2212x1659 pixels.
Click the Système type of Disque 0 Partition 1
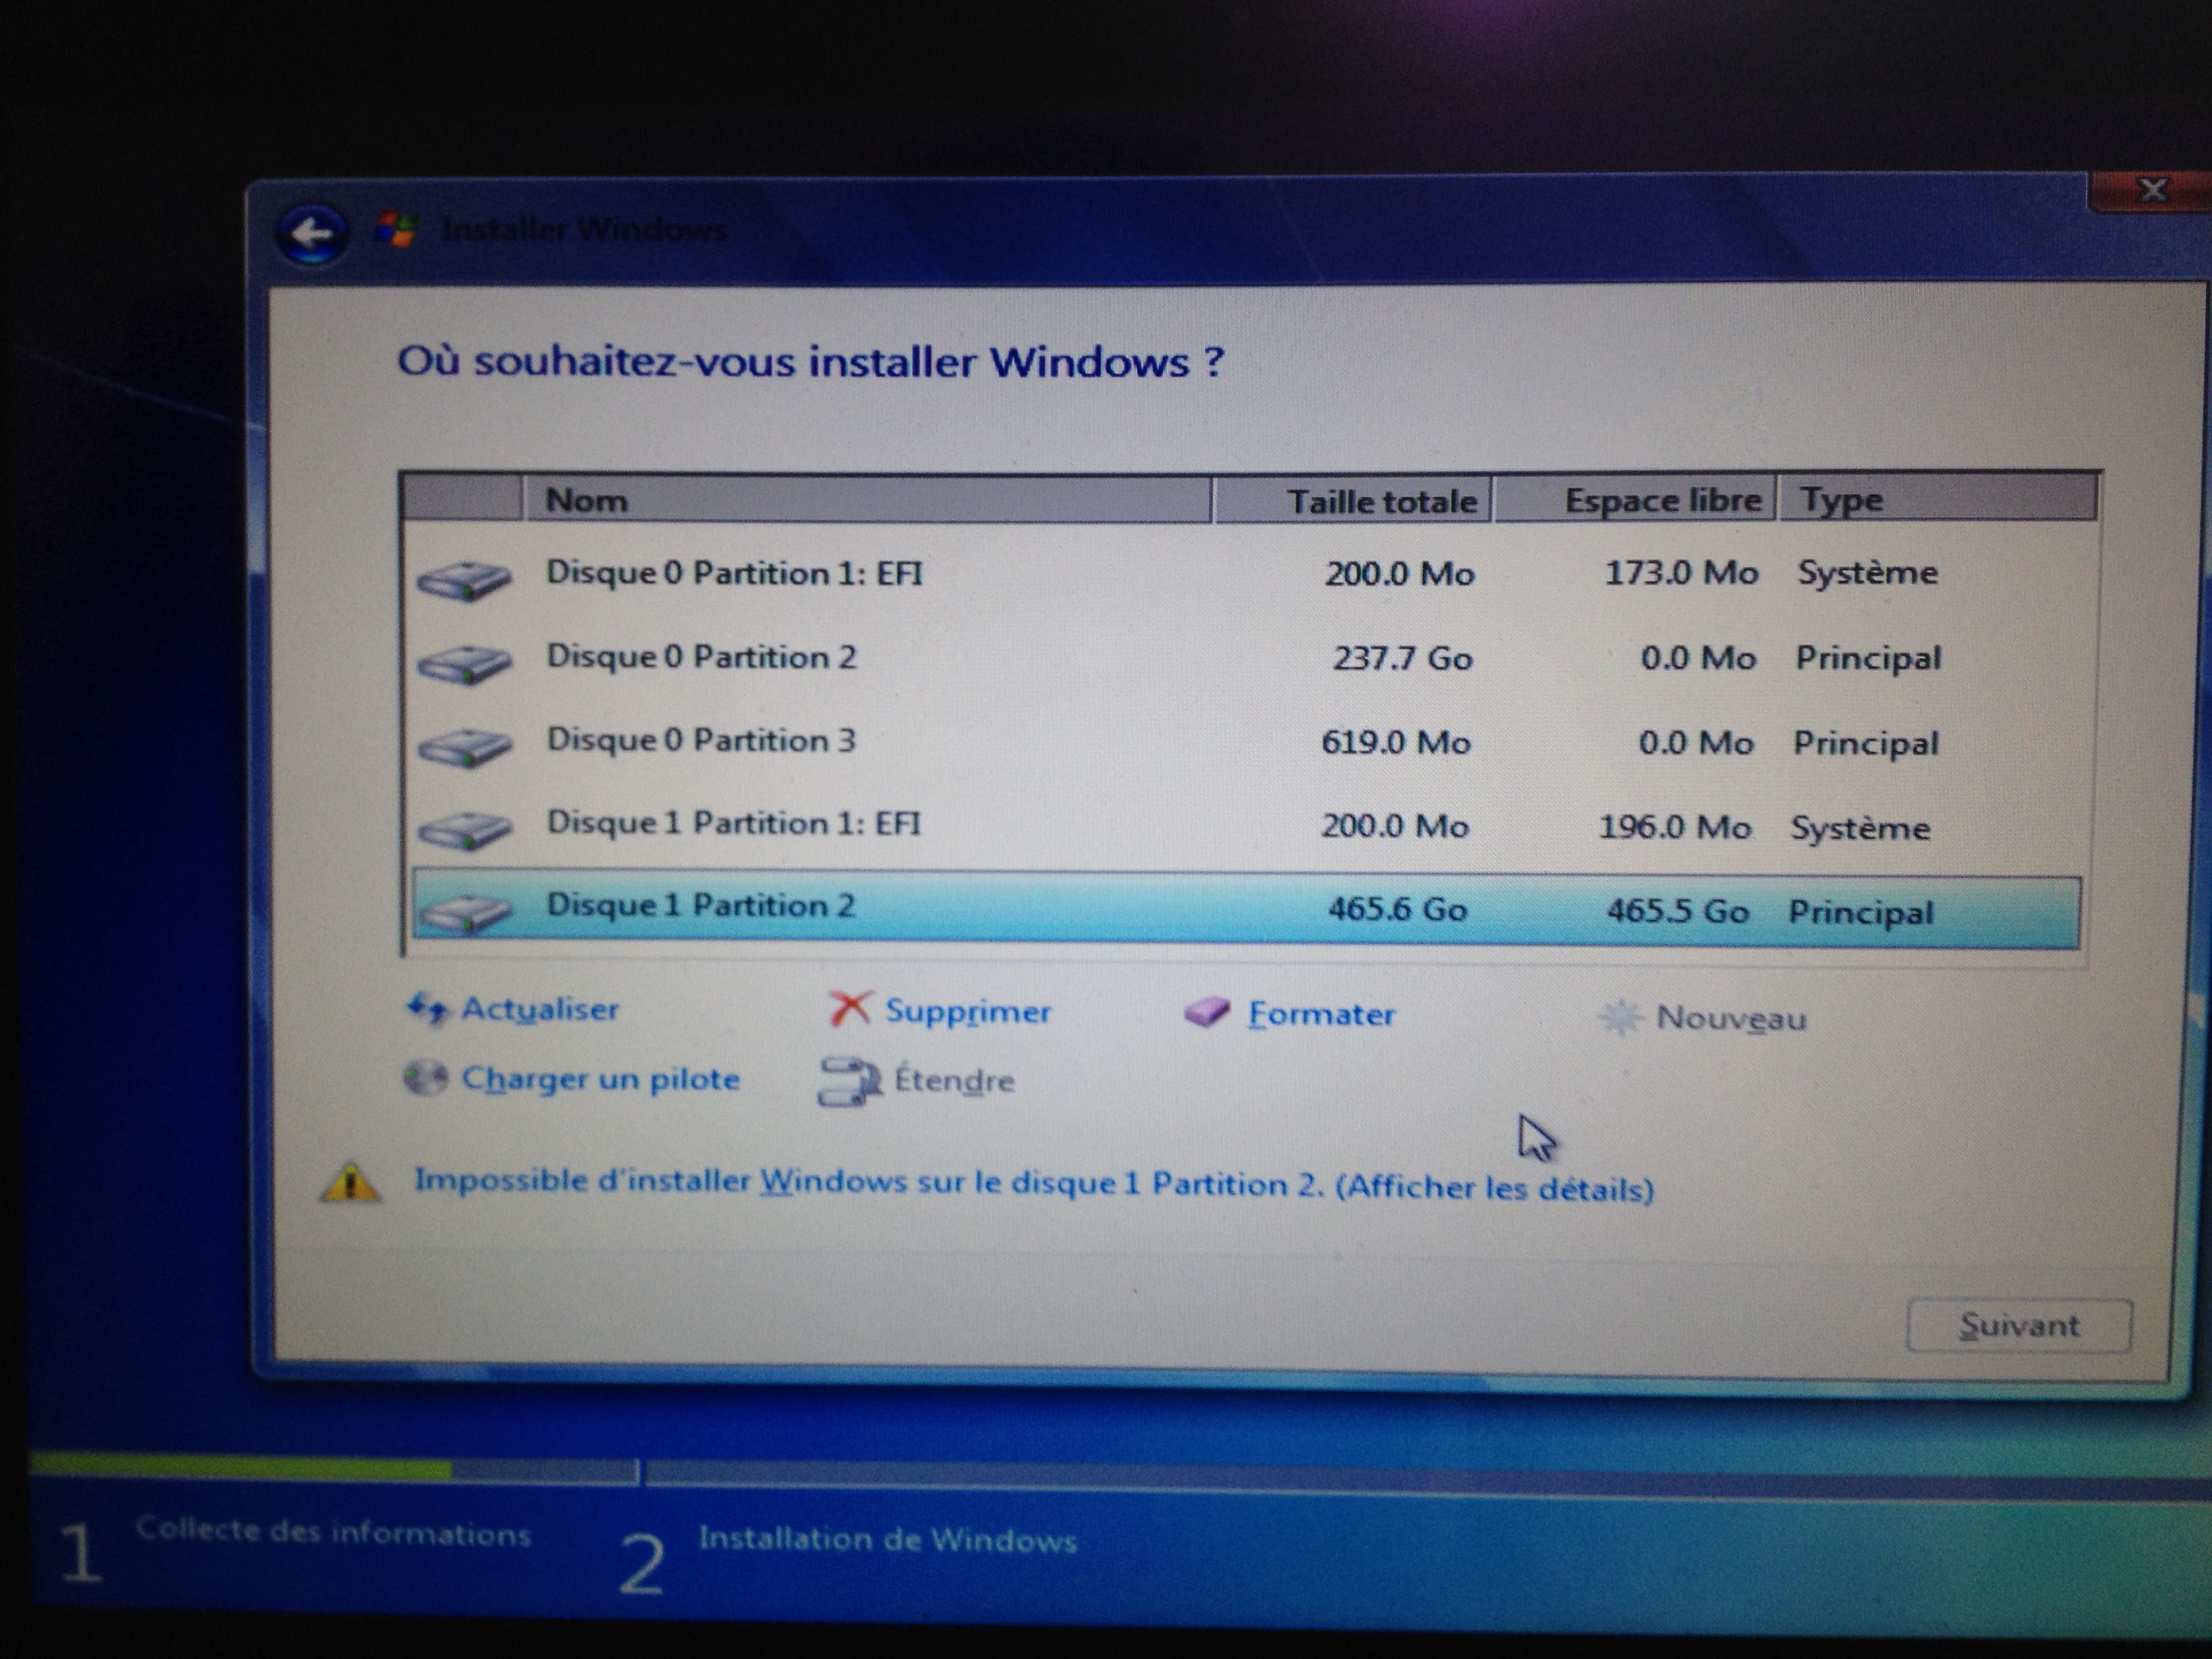[1868, 573]
